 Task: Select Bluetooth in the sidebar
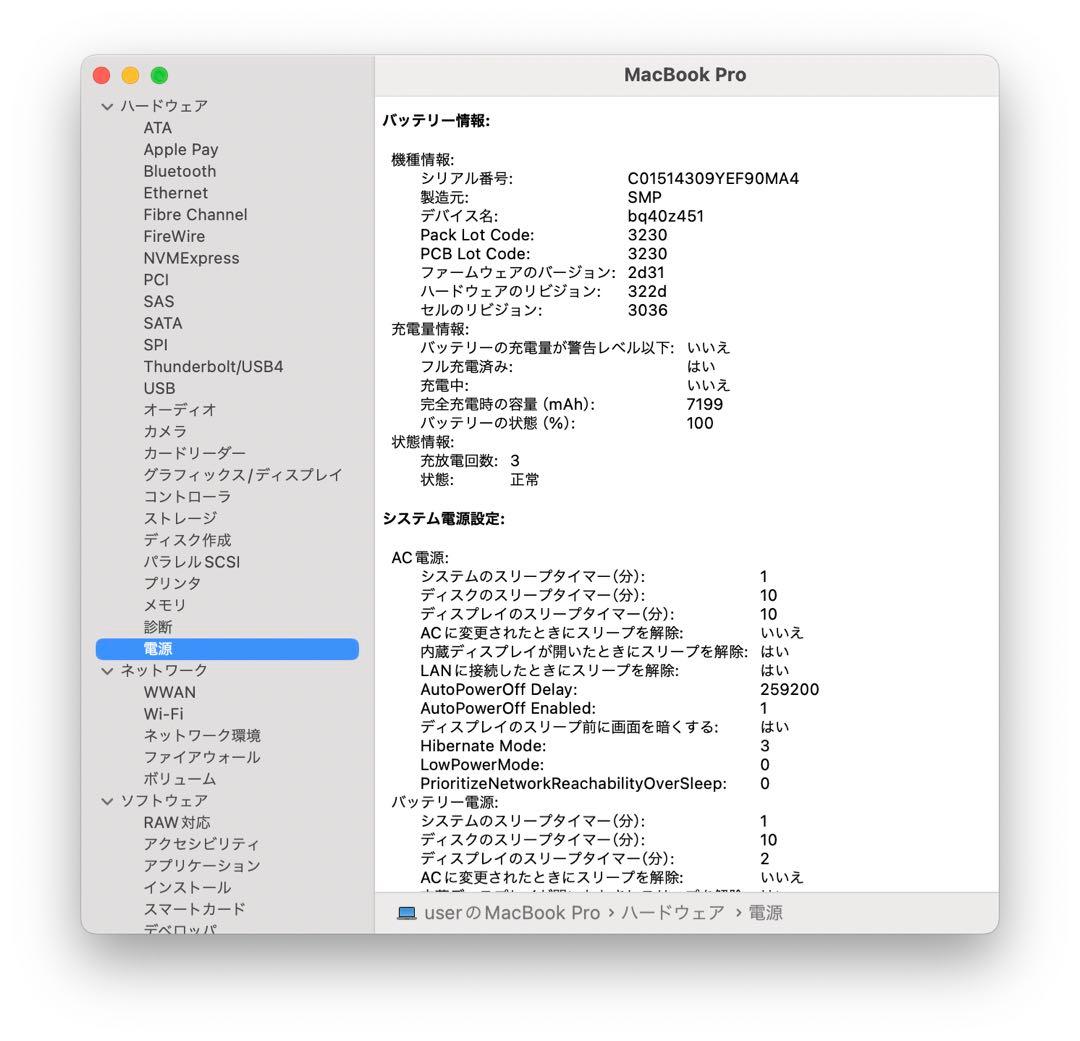(x=180, y=171)
